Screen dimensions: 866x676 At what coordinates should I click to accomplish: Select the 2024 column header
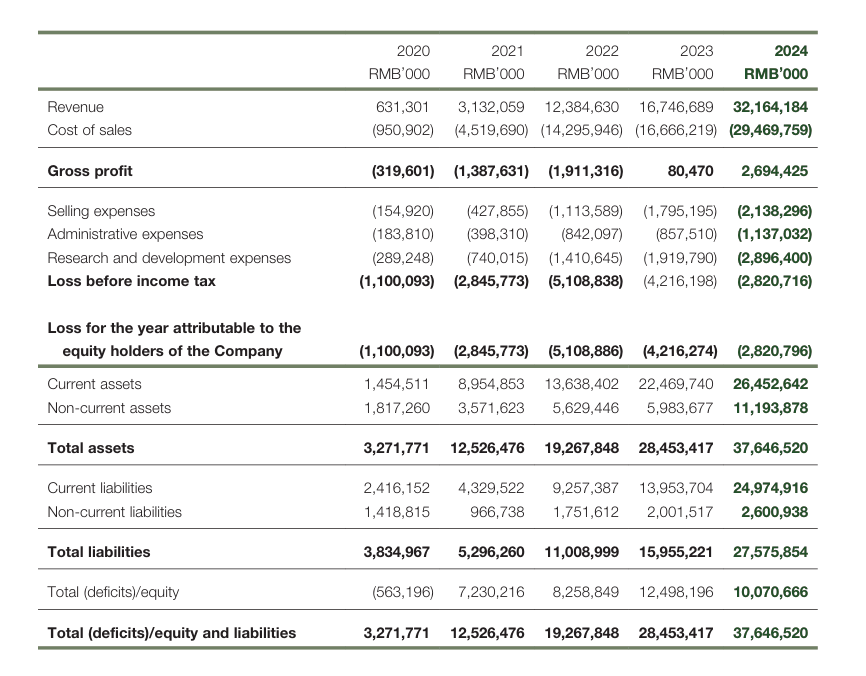click(791, 51)
